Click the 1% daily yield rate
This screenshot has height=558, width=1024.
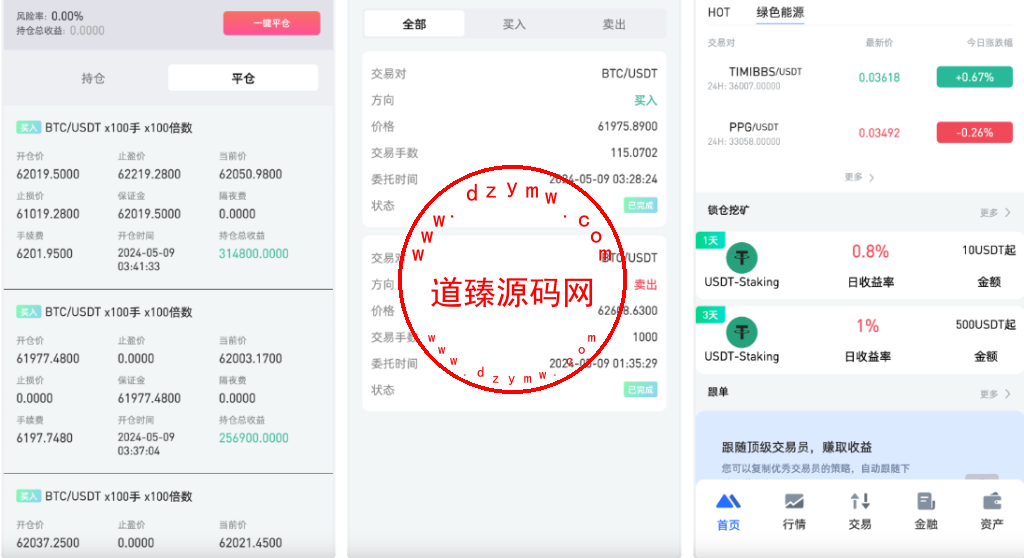867,326
